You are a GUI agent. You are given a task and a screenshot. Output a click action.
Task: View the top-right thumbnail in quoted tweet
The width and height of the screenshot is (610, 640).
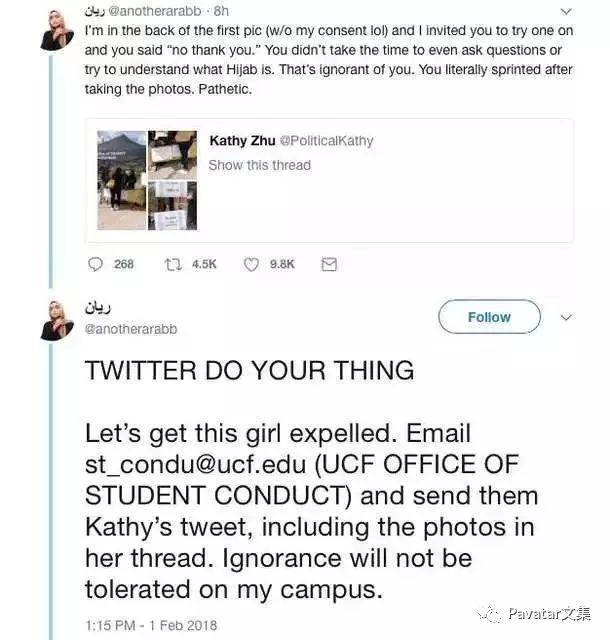[x=172, y=153]
